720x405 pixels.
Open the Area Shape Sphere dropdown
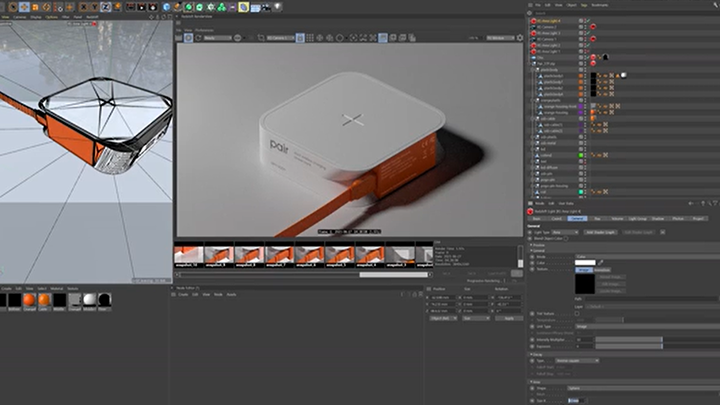pyautogui.click(x=643, y=388)
